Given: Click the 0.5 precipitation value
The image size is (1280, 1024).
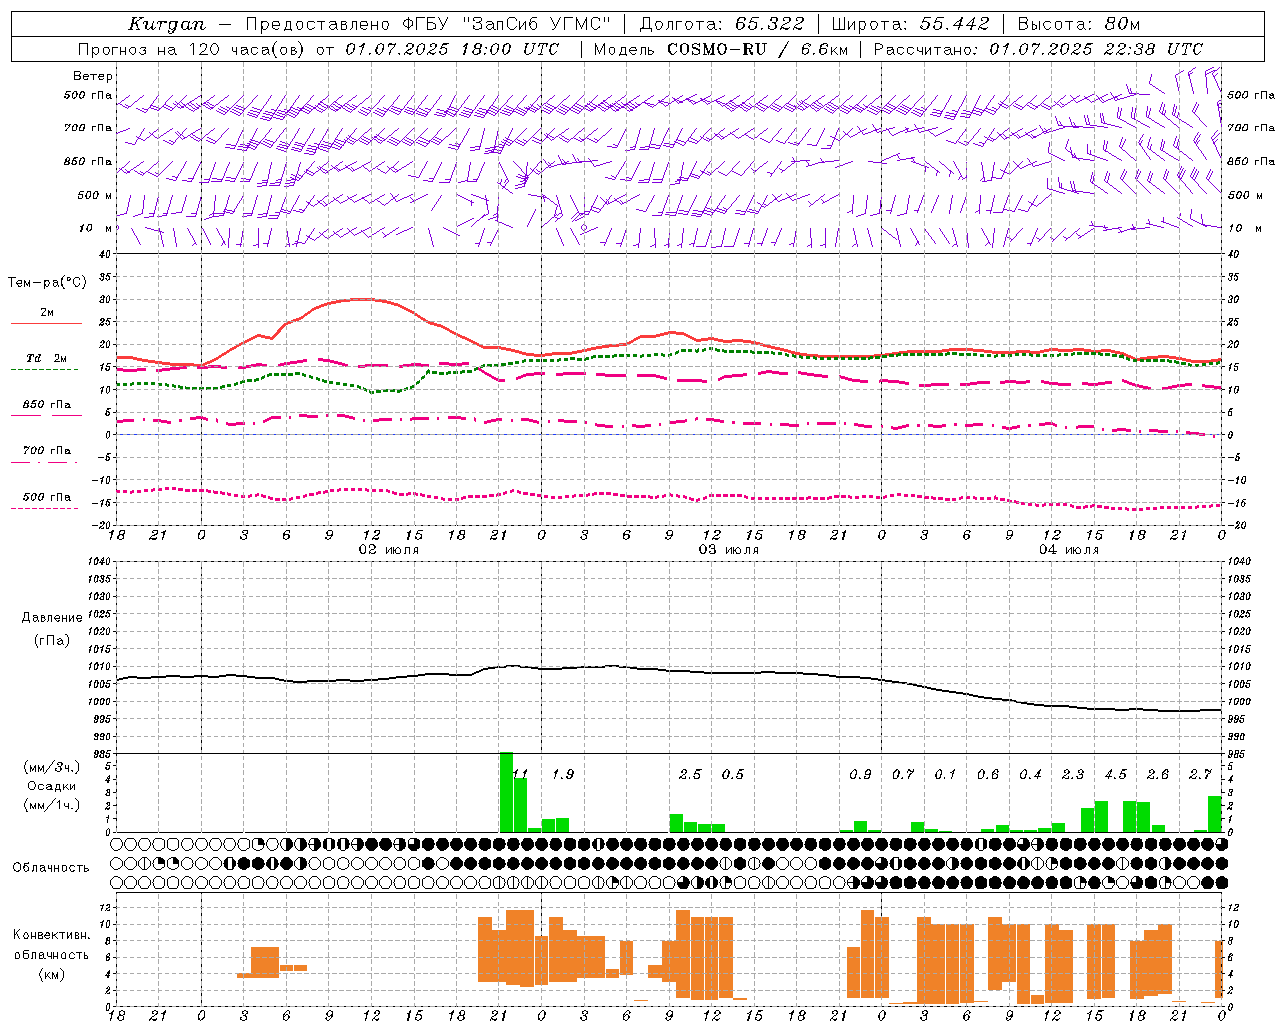Looking at the screenshot, I should click(733, 774).
